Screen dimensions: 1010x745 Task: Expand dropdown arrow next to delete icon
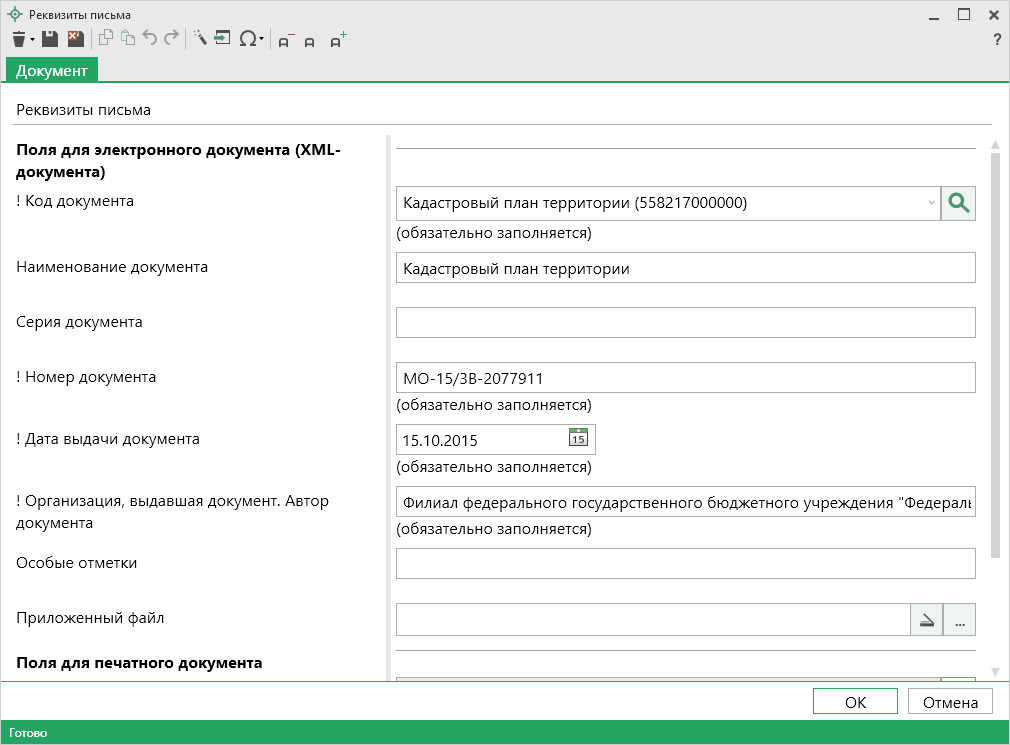click(x=33, y=40)
